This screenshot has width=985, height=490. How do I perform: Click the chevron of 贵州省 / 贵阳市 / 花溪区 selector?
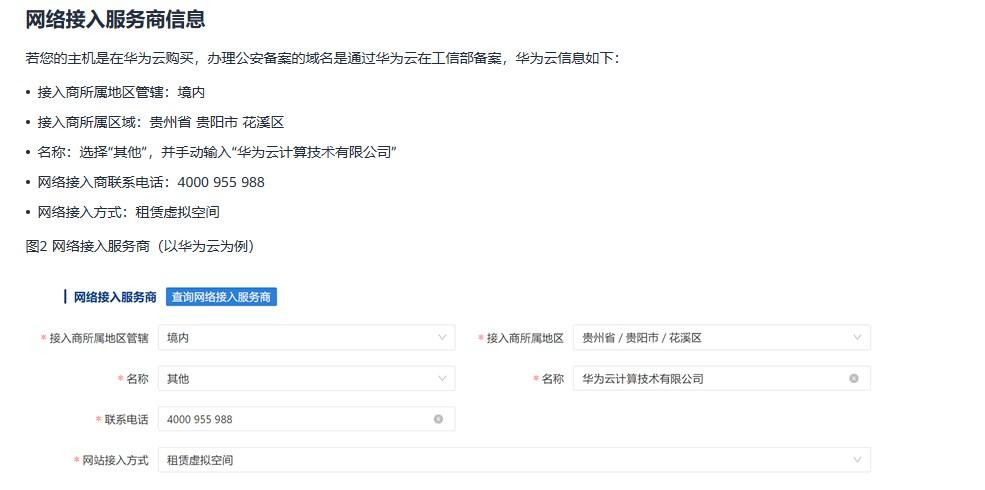[x=857, y=337]
